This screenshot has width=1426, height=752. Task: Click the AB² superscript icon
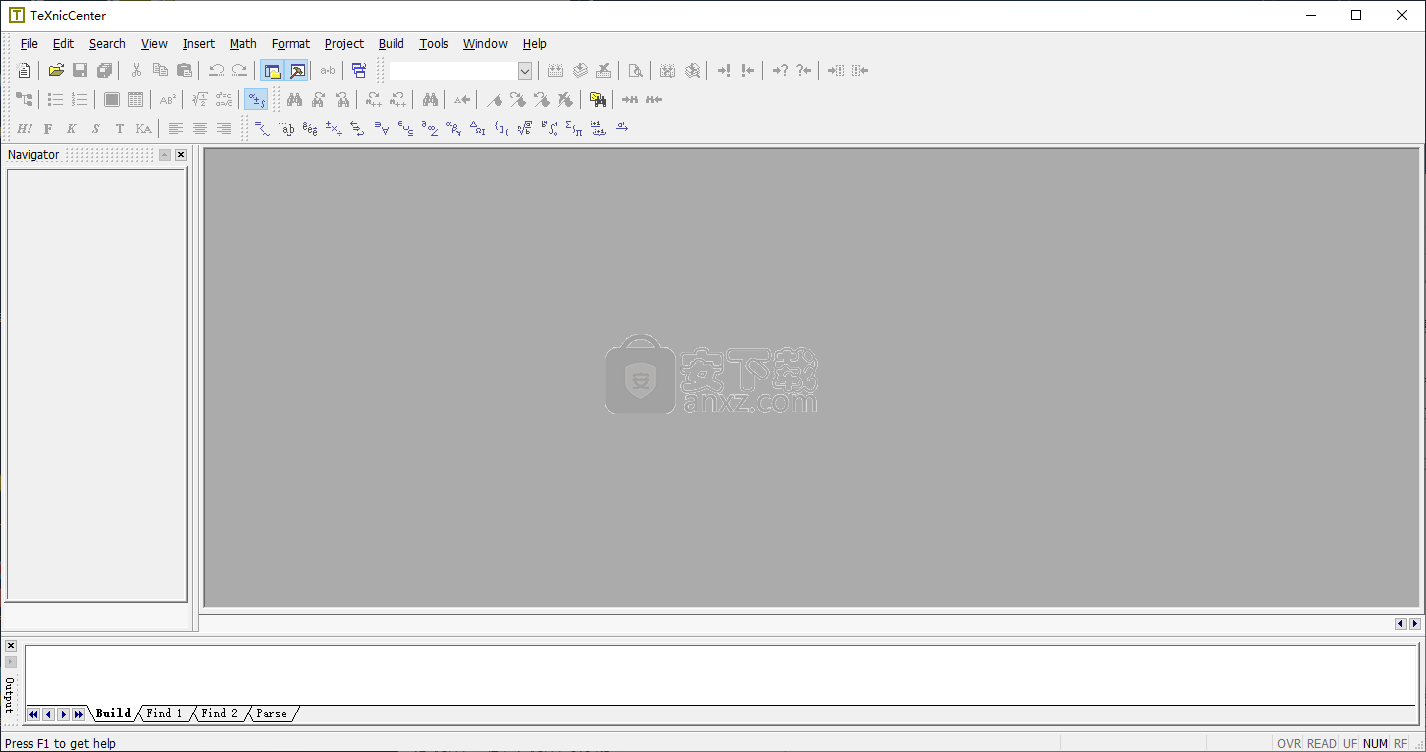168,100
